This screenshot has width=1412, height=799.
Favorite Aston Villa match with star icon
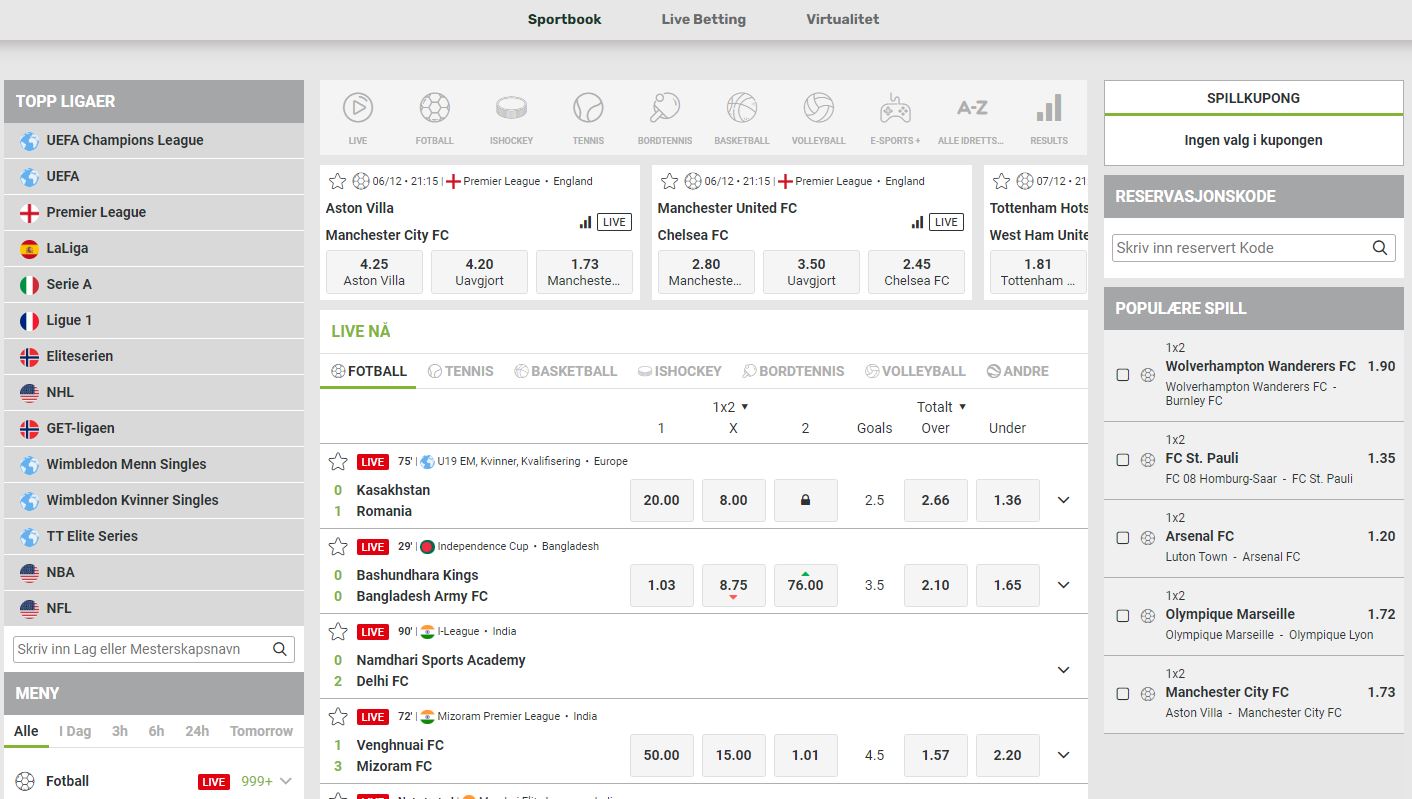coord(338,181)
